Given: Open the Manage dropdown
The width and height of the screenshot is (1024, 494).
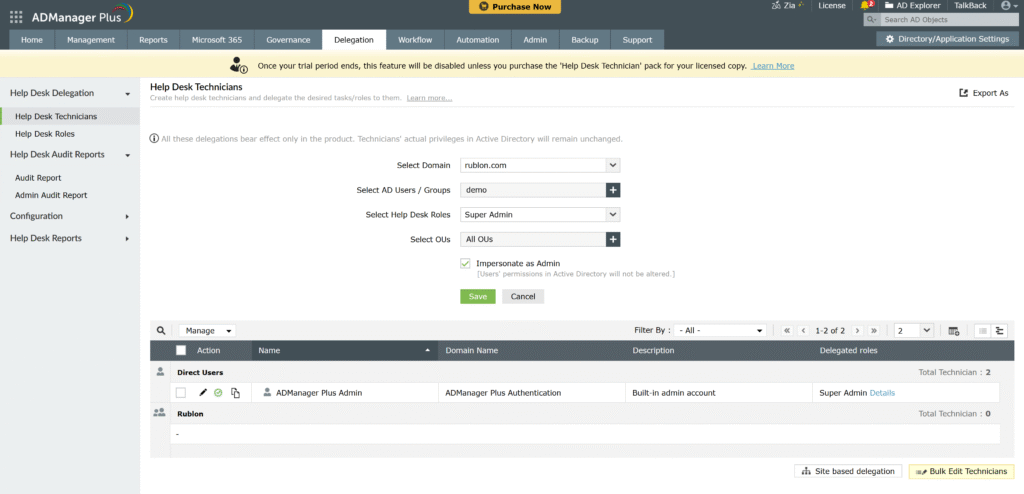Looking at the screenshot, I should click(x=208, y=331).
